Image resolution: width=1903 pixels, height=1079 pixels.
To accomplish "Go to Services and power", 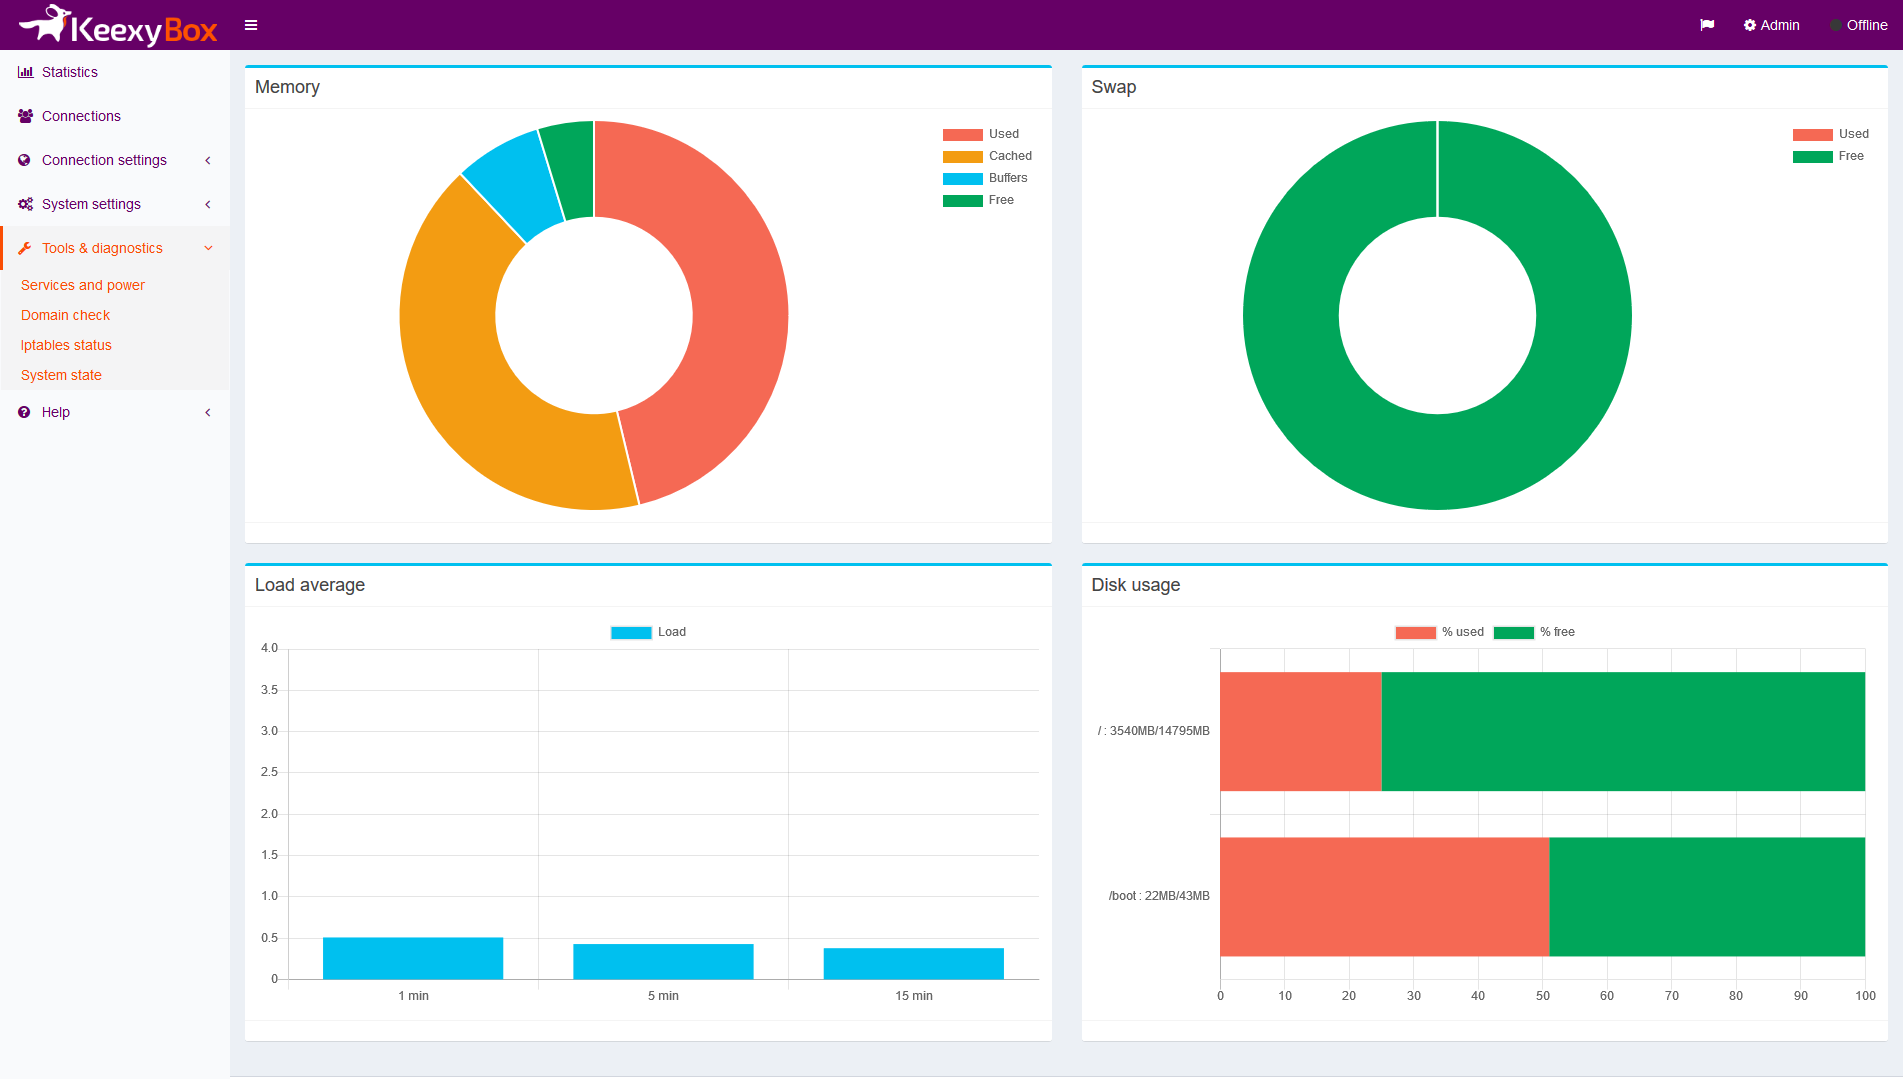I will coord(83,285).
